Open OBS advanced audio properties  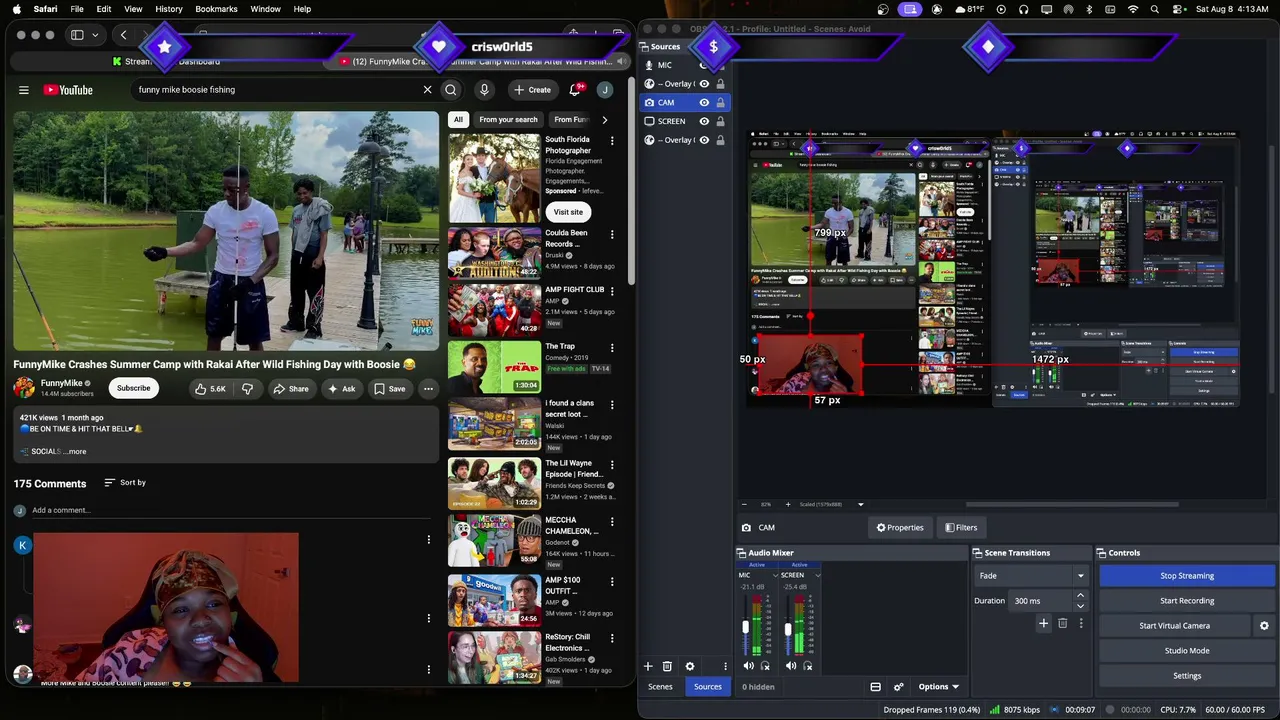tap(898, 687)
